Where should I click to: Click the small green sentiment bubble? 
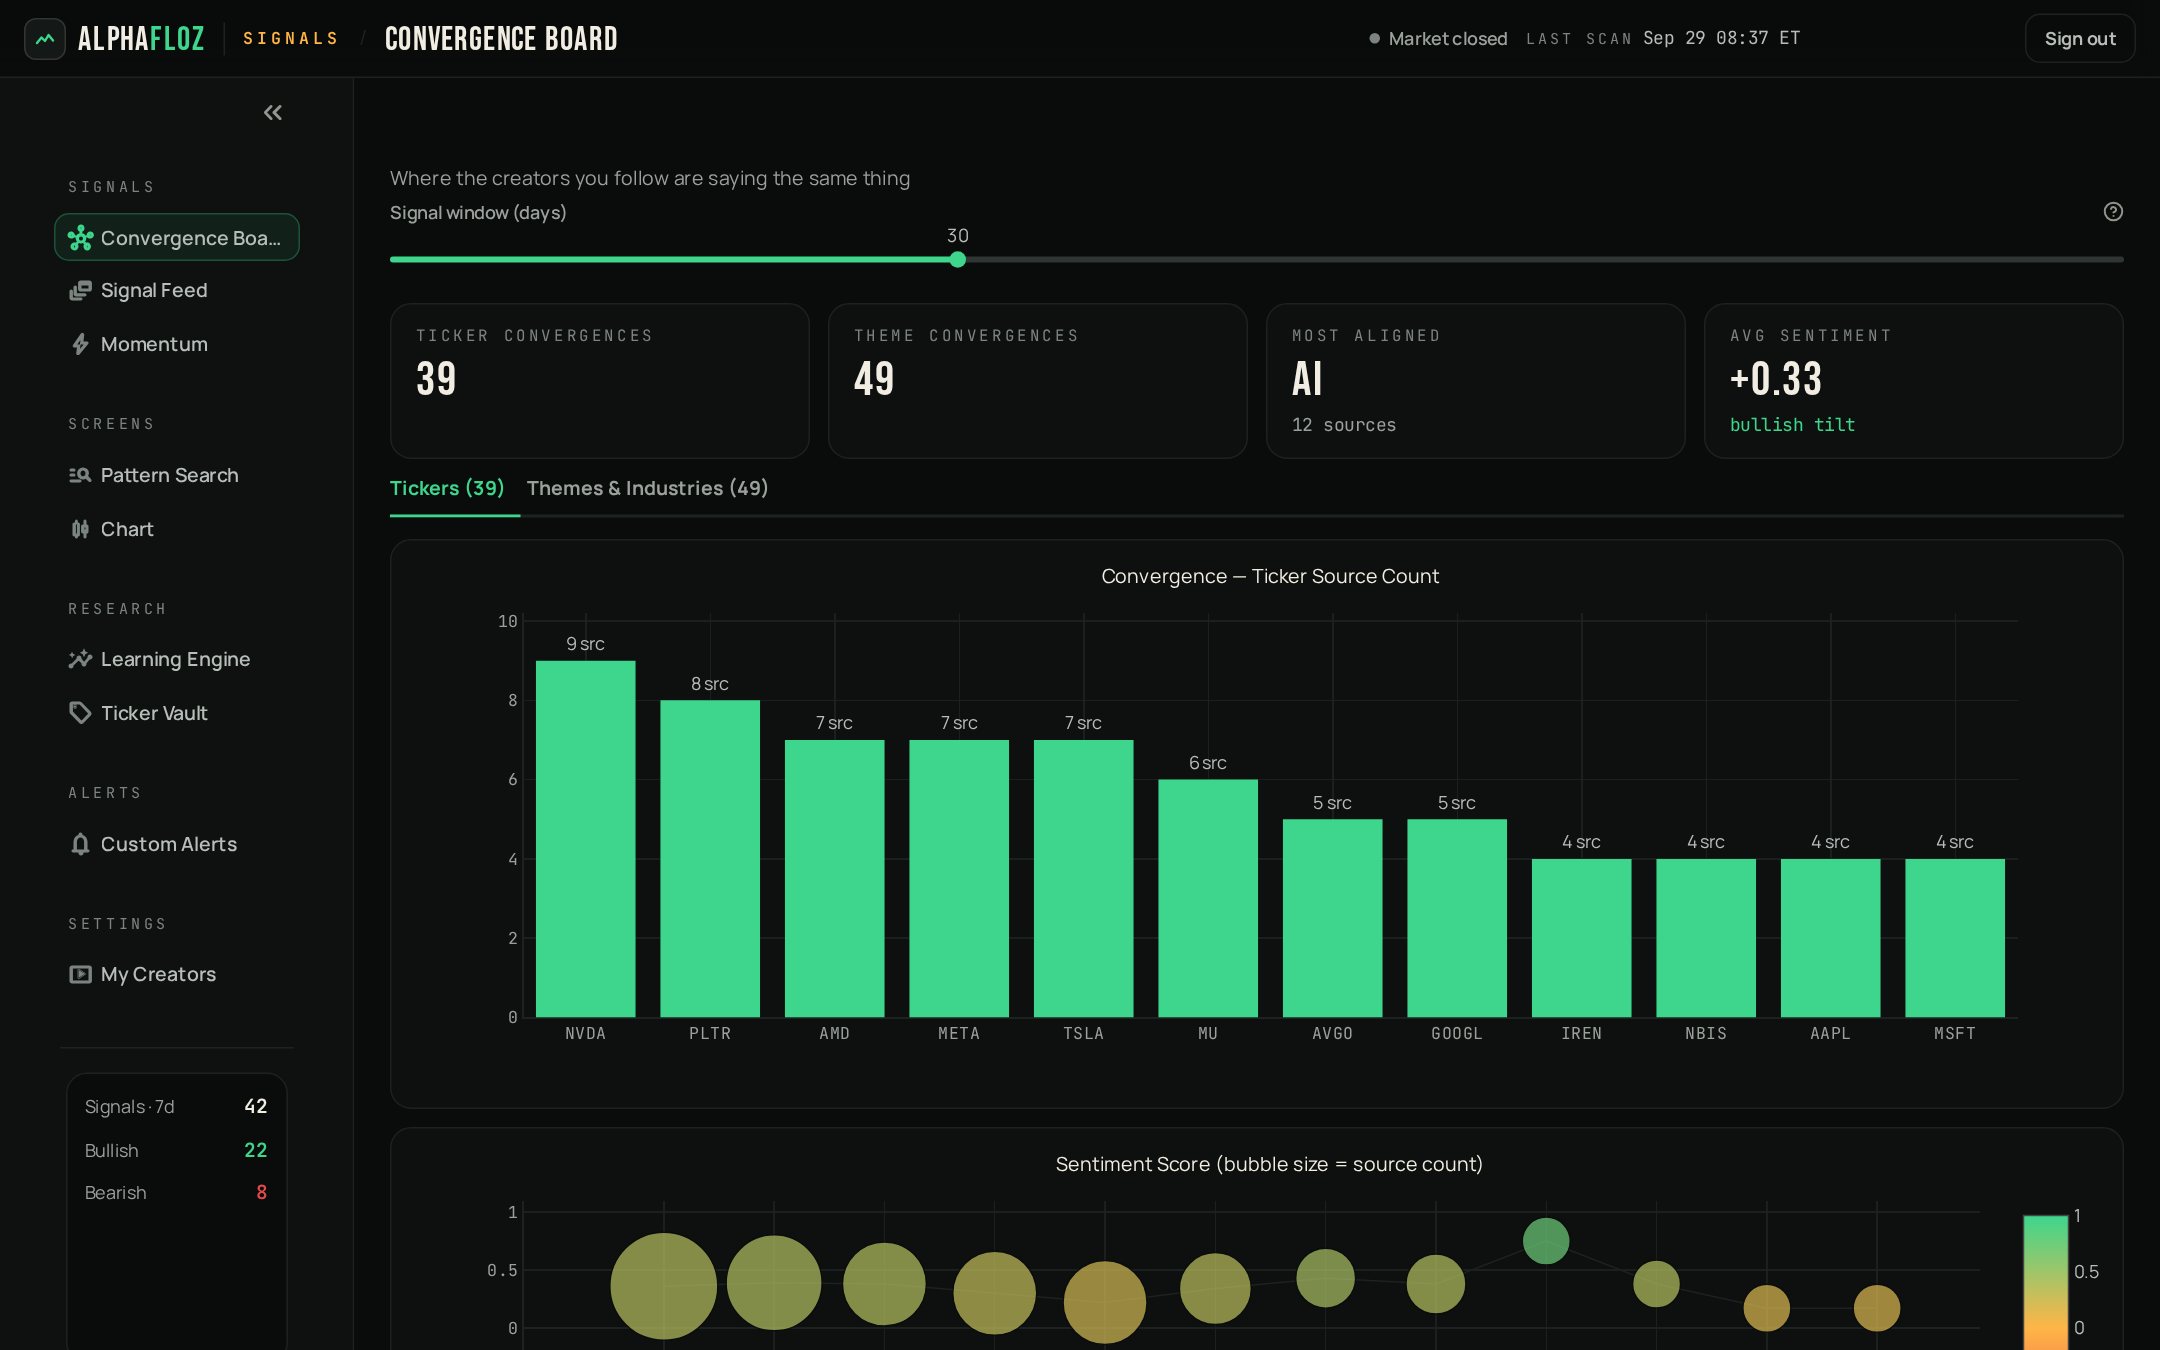[x=1546, y=1241]
